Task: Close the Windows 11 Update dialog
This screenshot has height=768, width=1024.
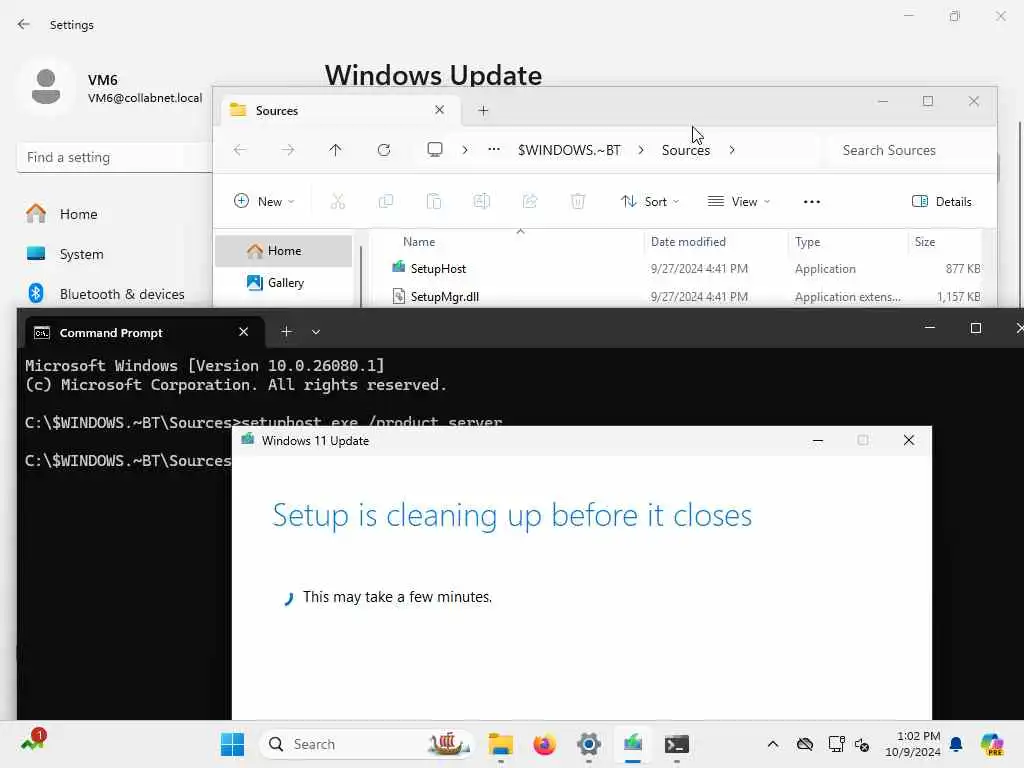Action: [x=908, y=440]
